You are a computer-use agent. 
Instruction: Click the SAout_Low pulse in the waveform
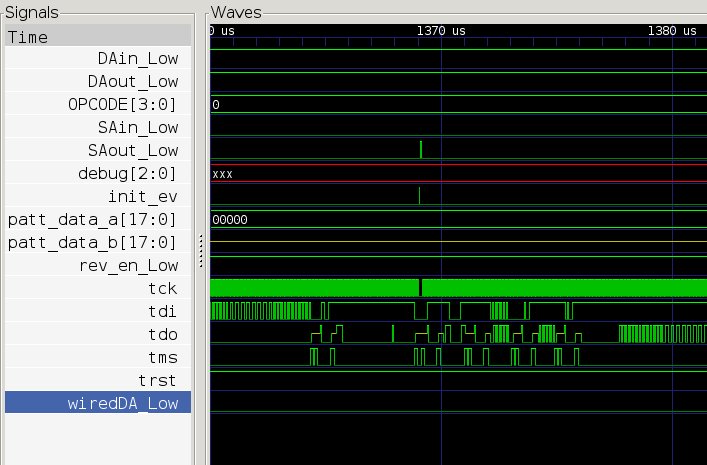pyautogui.click(x=421, y=150)
